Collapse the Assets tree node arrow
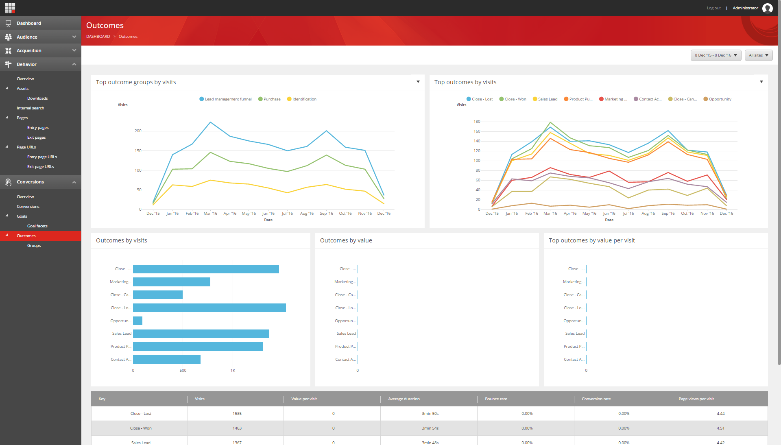Viewport: 781px width, 445px height. click(x=7, y=88)
